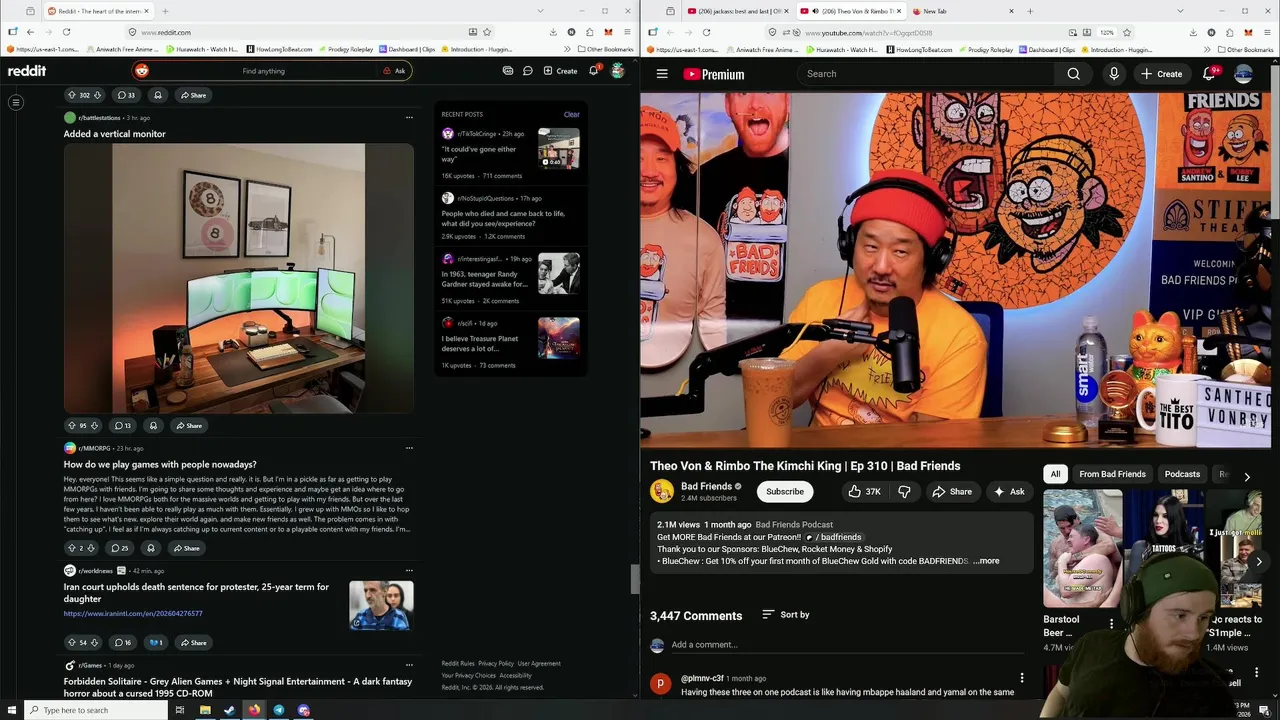Open Reddit user avatar menu
This screenshot has height=720, width=1280.
point(618,71)
